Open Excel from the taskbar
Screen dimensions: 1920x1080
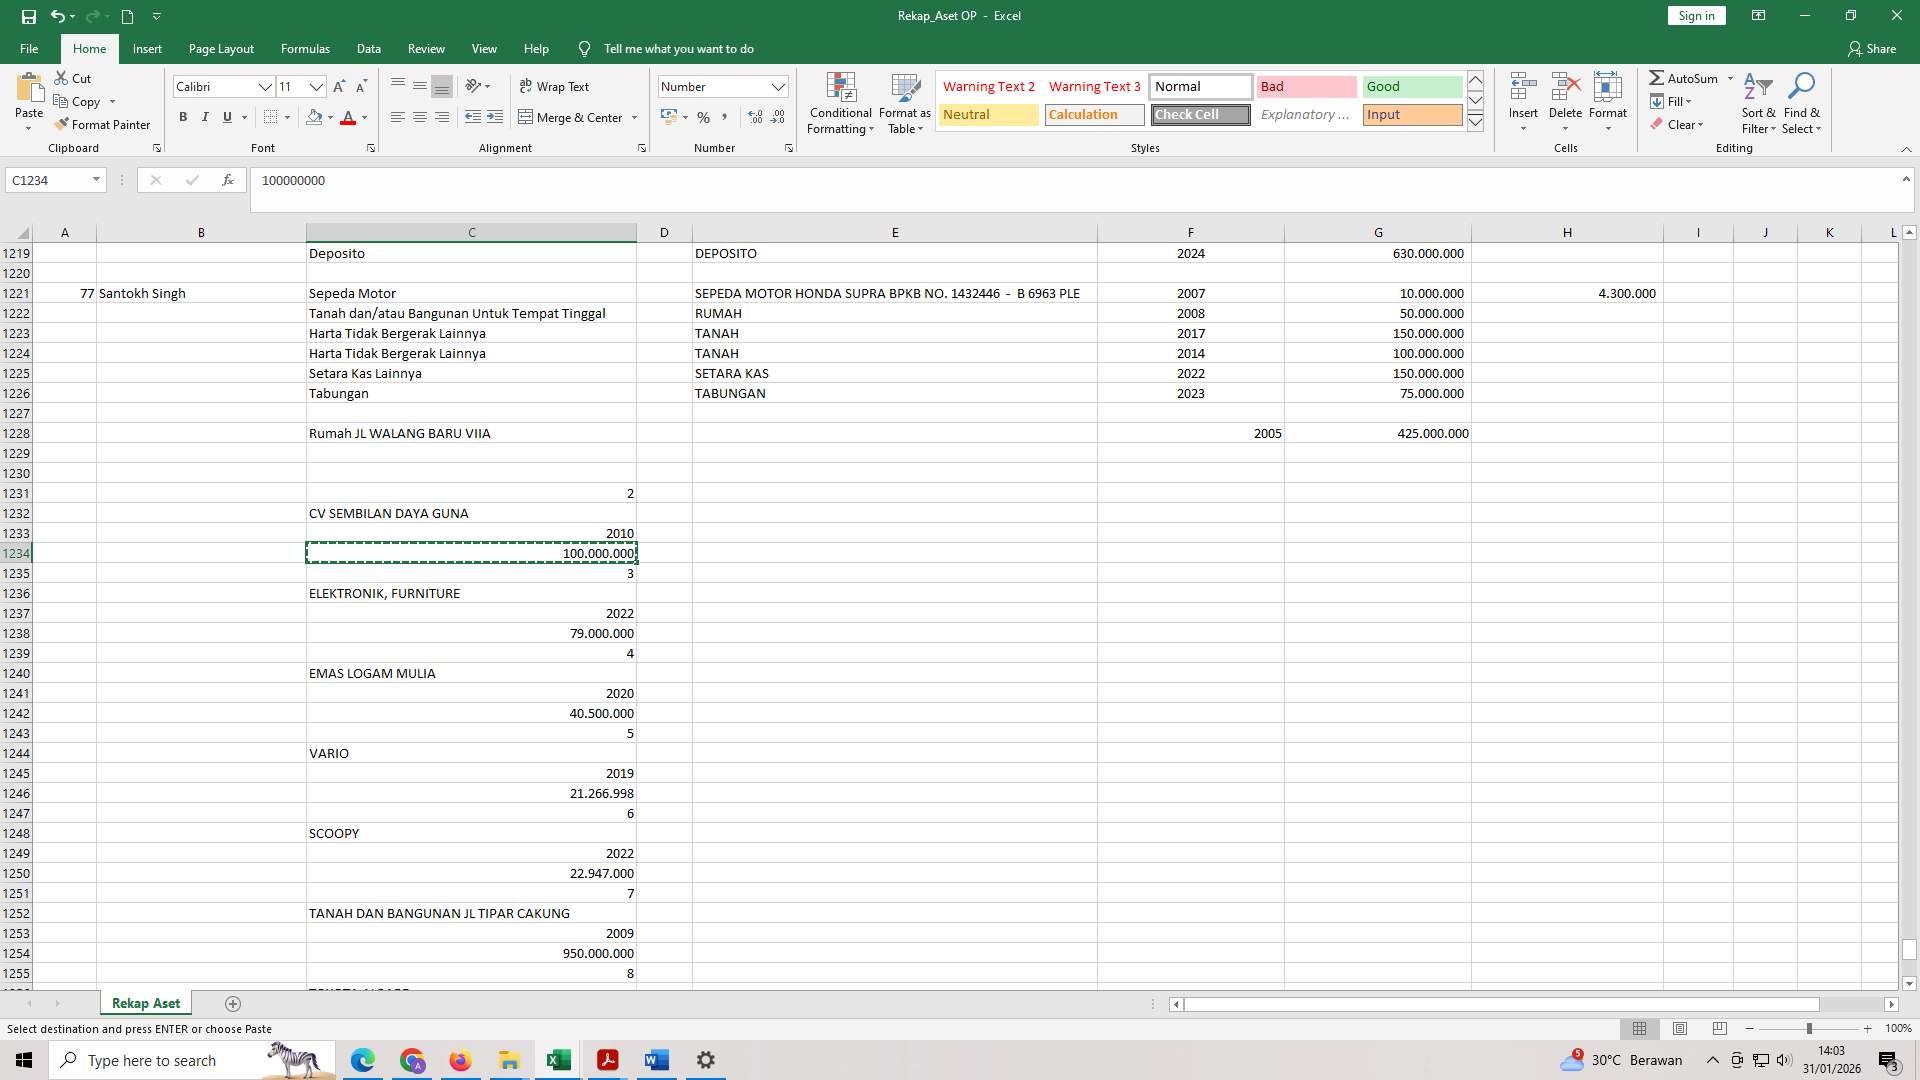coord(558,1060)
